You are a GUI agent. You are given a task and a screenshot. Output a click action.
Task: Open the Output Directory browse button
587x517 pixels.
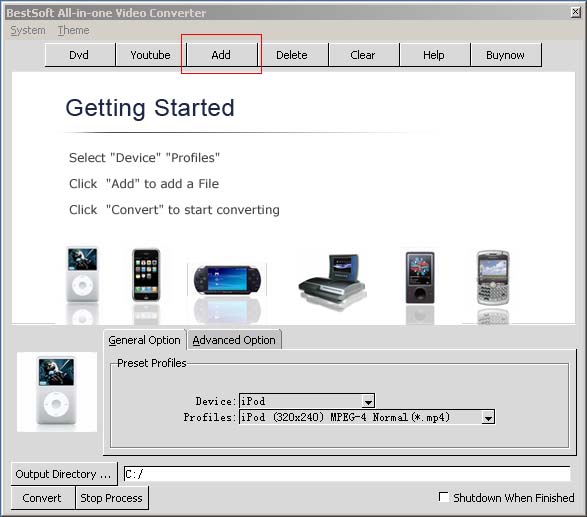pos(64,474)
